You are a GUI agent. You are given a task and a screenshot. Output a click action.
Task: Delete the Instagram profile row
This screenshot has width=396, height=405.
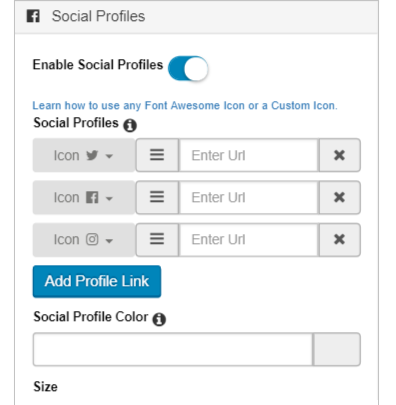[340, 240]
